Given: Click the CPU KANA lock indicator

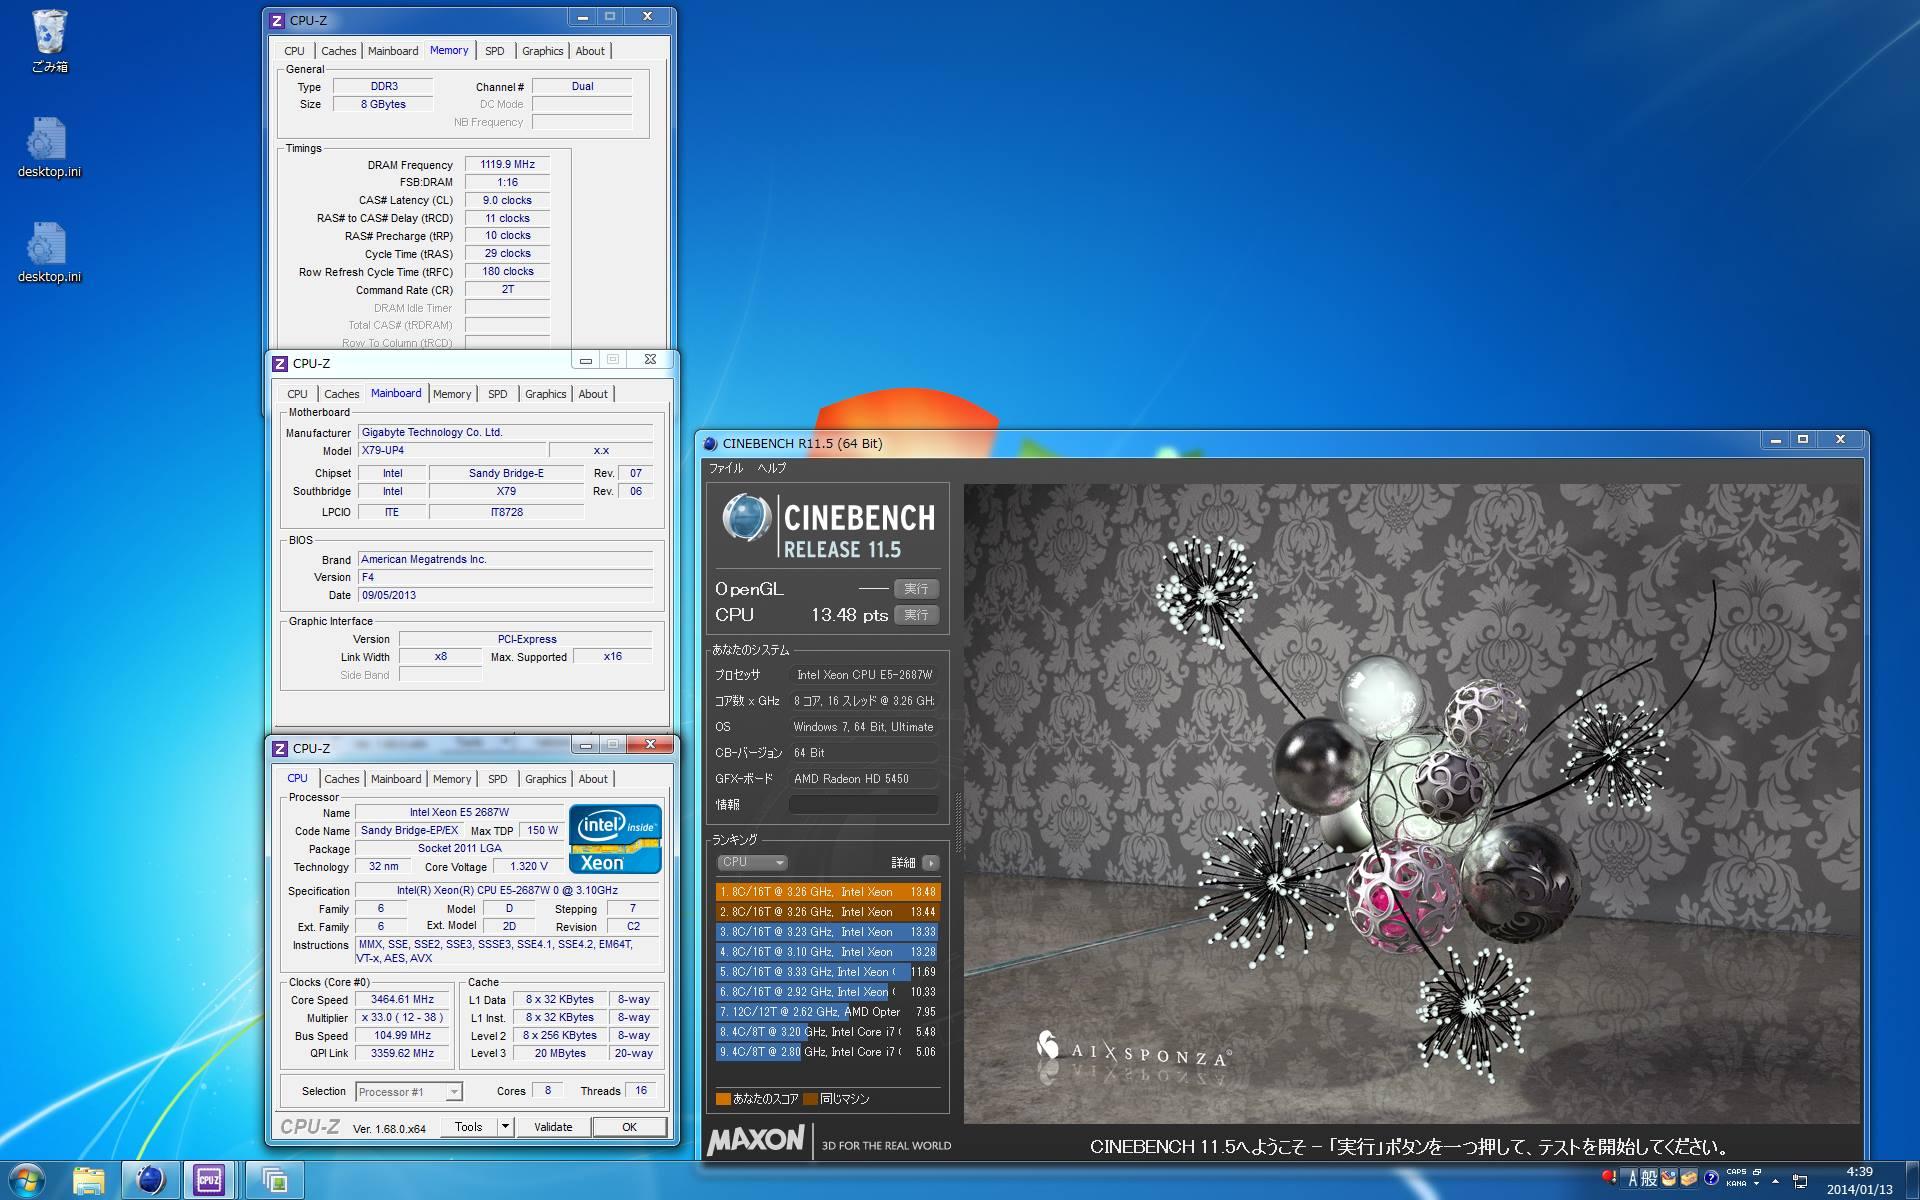Looking at the screenshot, I should tap(1736, 1183).
